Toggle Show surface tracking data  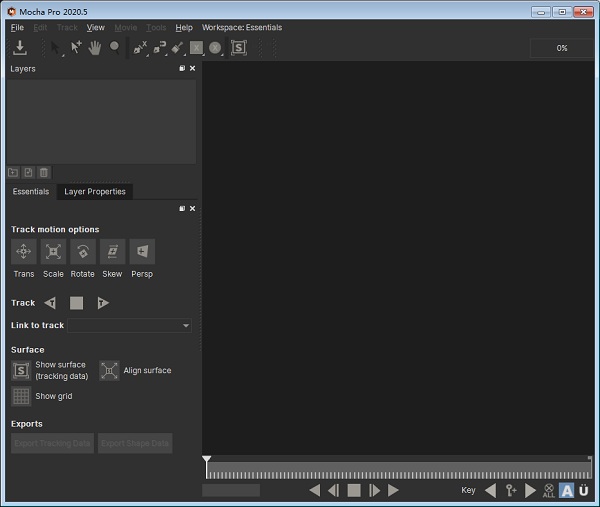[x=21, y=371]
